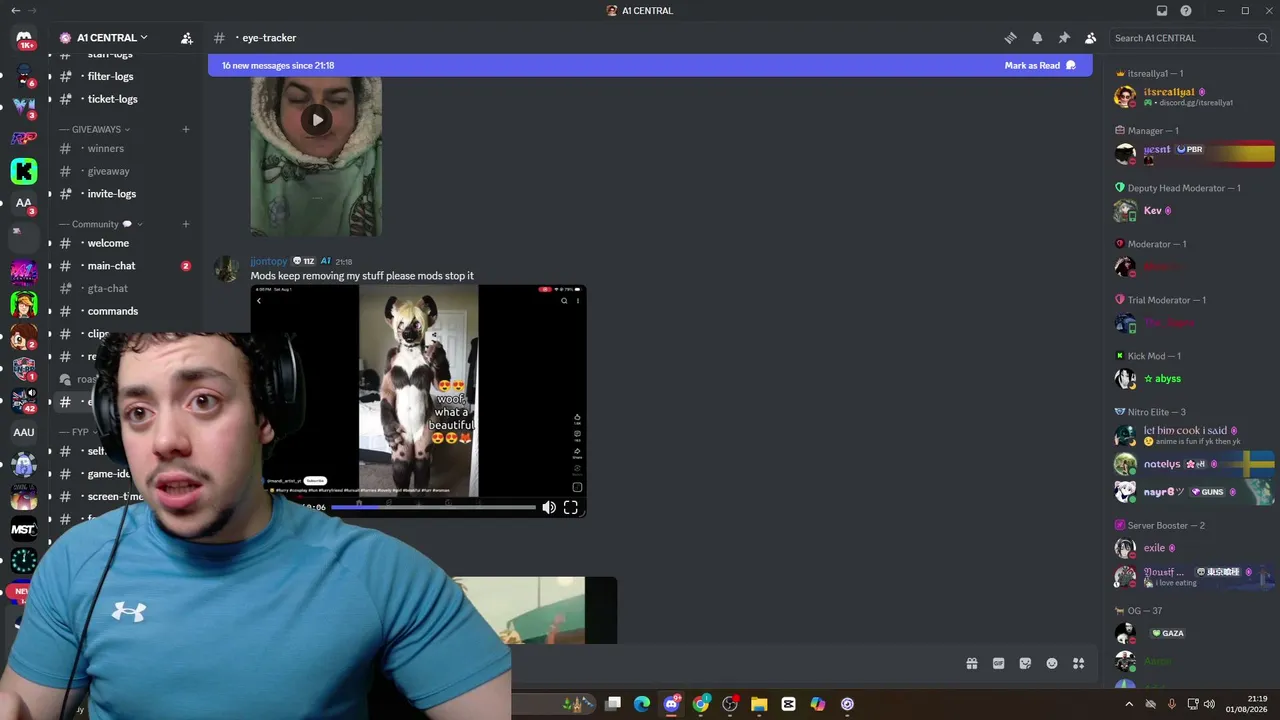Open Google Chrome from taskbar

click(701, 704)
